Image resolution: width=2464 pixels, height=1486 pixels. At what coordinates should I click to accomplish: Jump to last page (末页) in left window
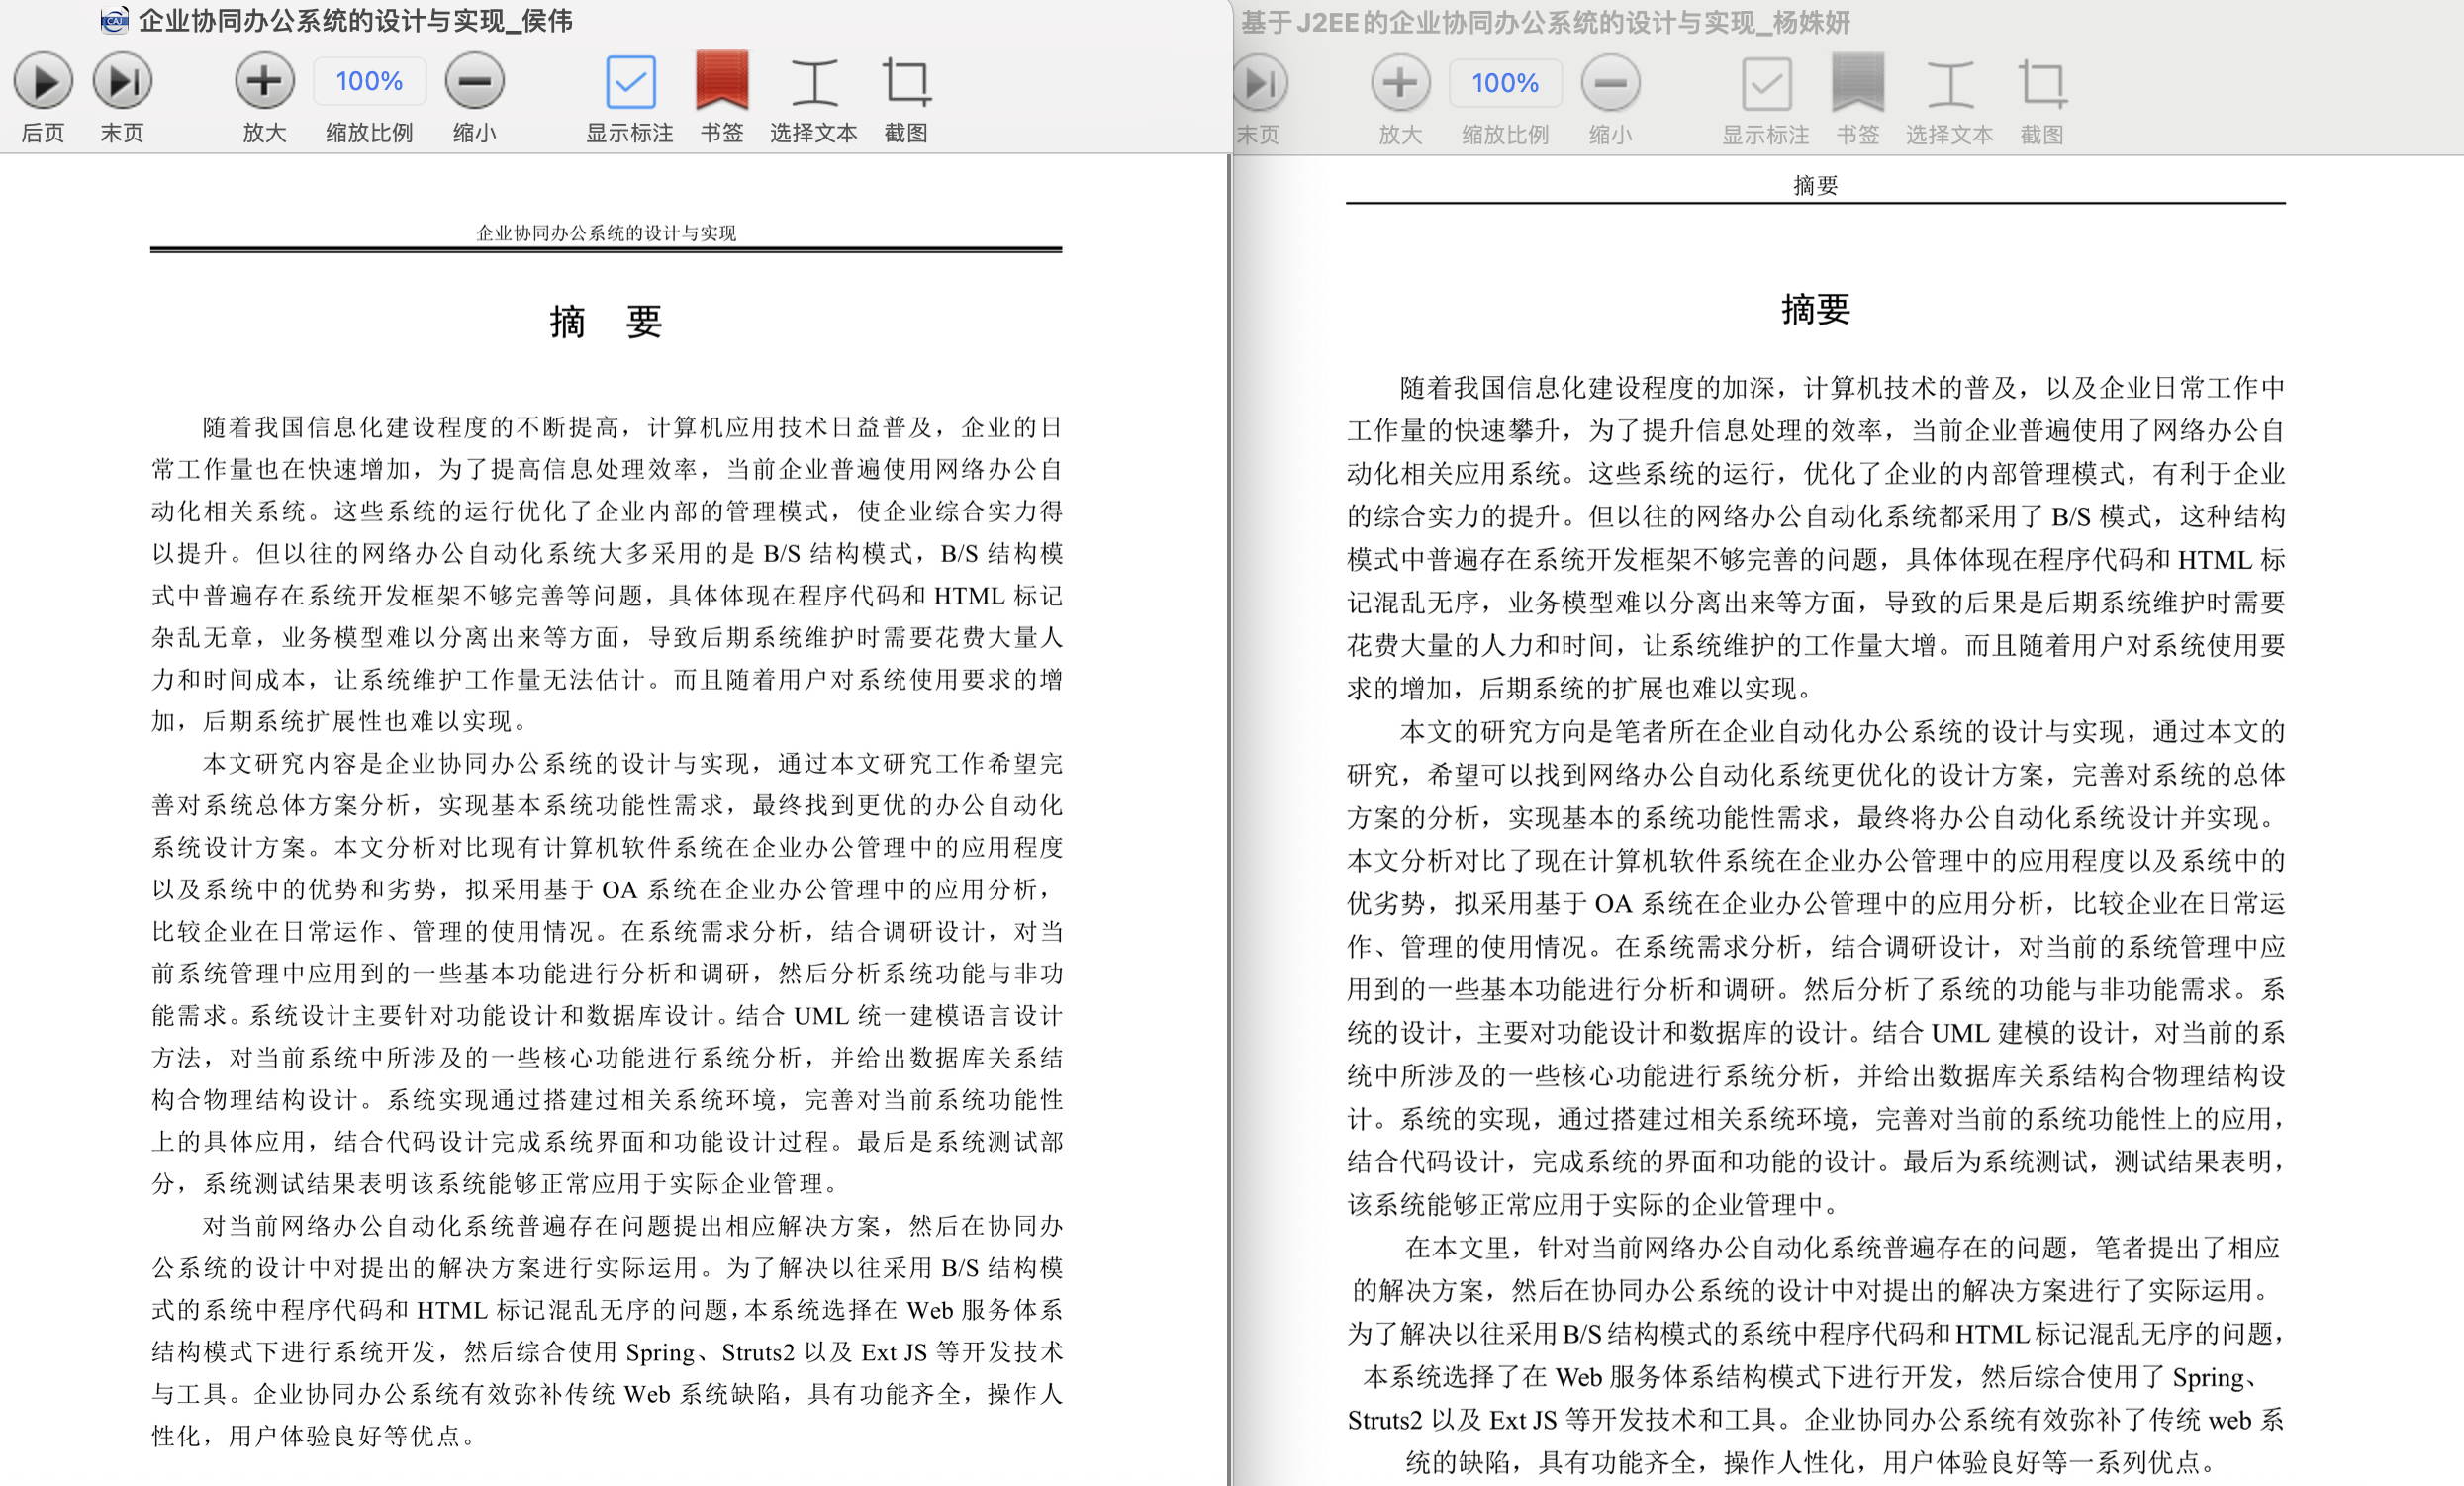click(122, 82)
